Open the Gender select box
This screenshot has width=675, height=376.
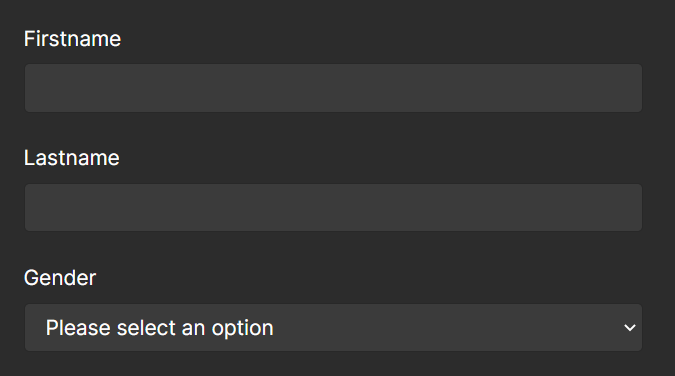point(333,327)
